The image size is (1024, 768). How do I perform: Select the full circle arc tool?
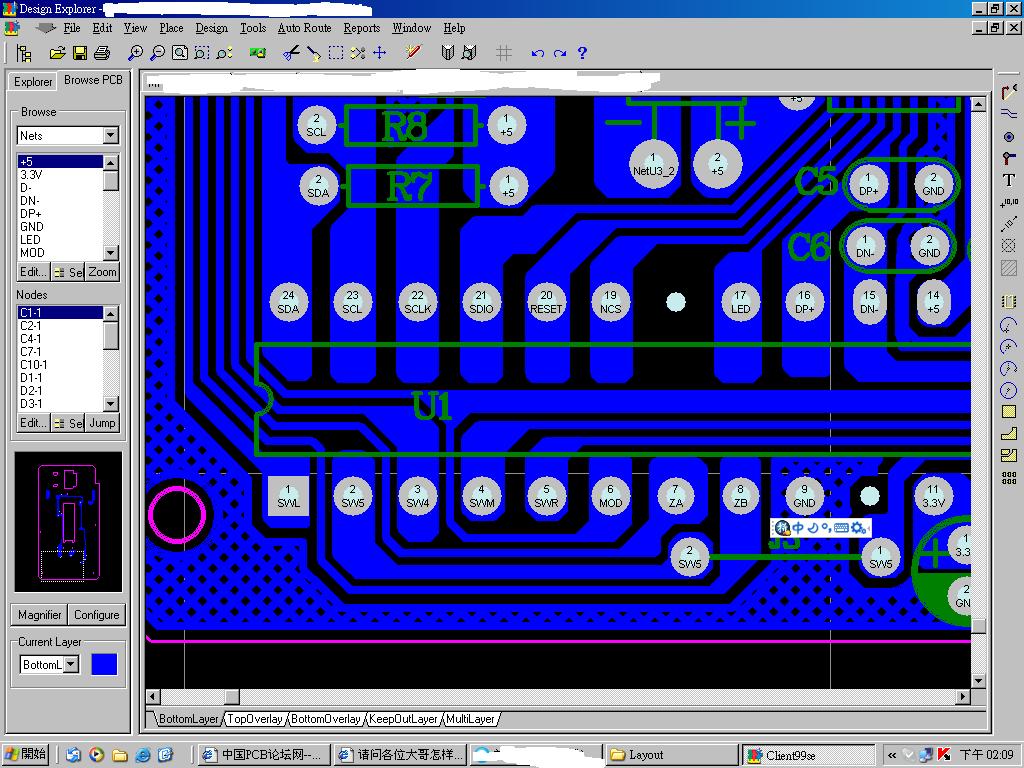coord(1009,390)
